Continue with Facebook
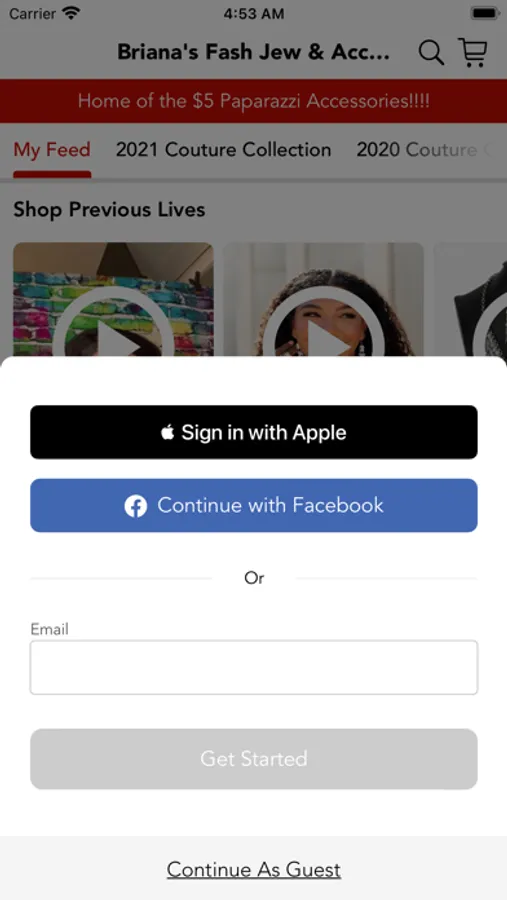The height and width of the screenshot is (900, 507). click(x=254, y=506)
